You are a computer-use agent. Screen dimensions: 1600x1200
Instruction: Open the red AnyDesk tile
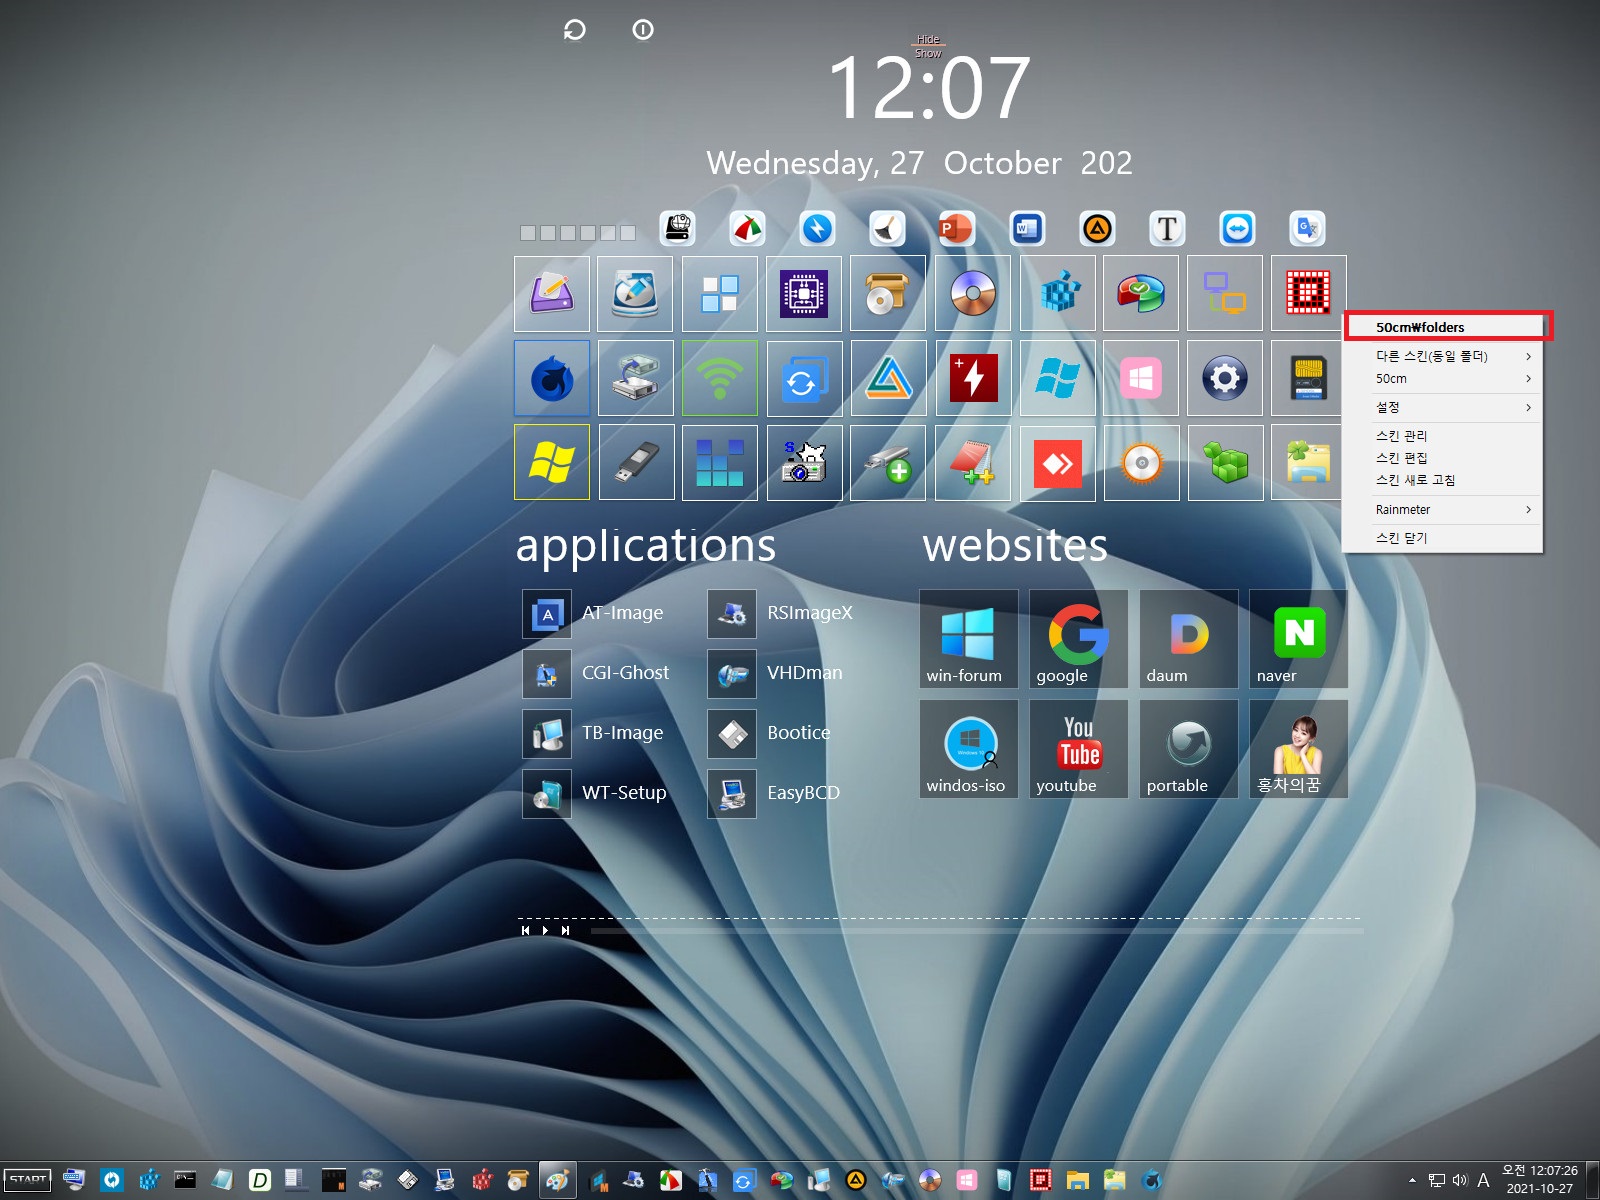[1057, 463]
